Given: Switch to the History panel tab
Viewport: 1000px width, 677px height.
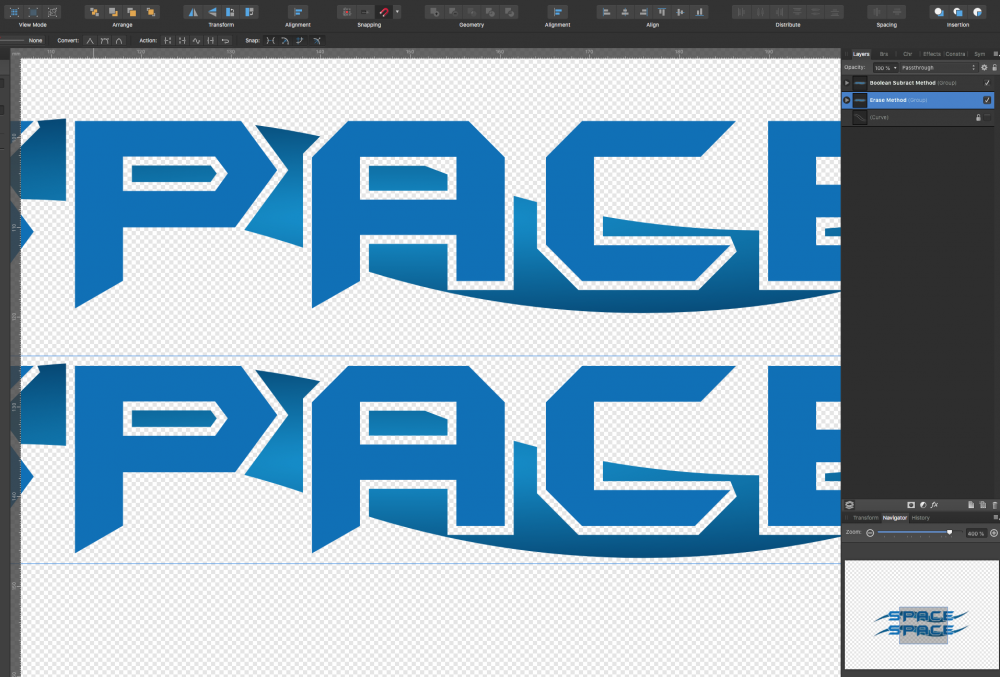Looking at the screenshot, I should point(920,518).
